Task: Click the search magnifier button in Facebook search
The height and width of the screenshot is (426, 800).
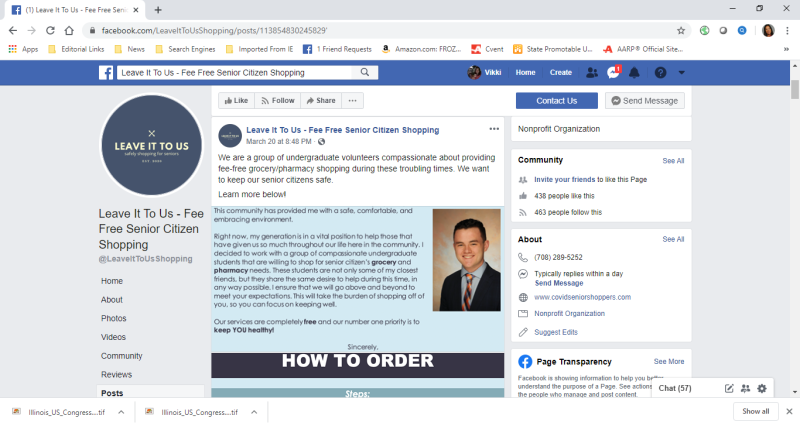Action: click(365, 72)
